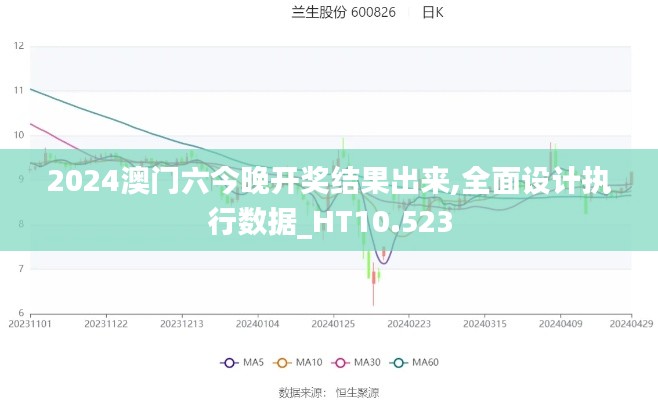Click the 日K label in title
This screenshot has width=658, height=400.
(433, 12)
